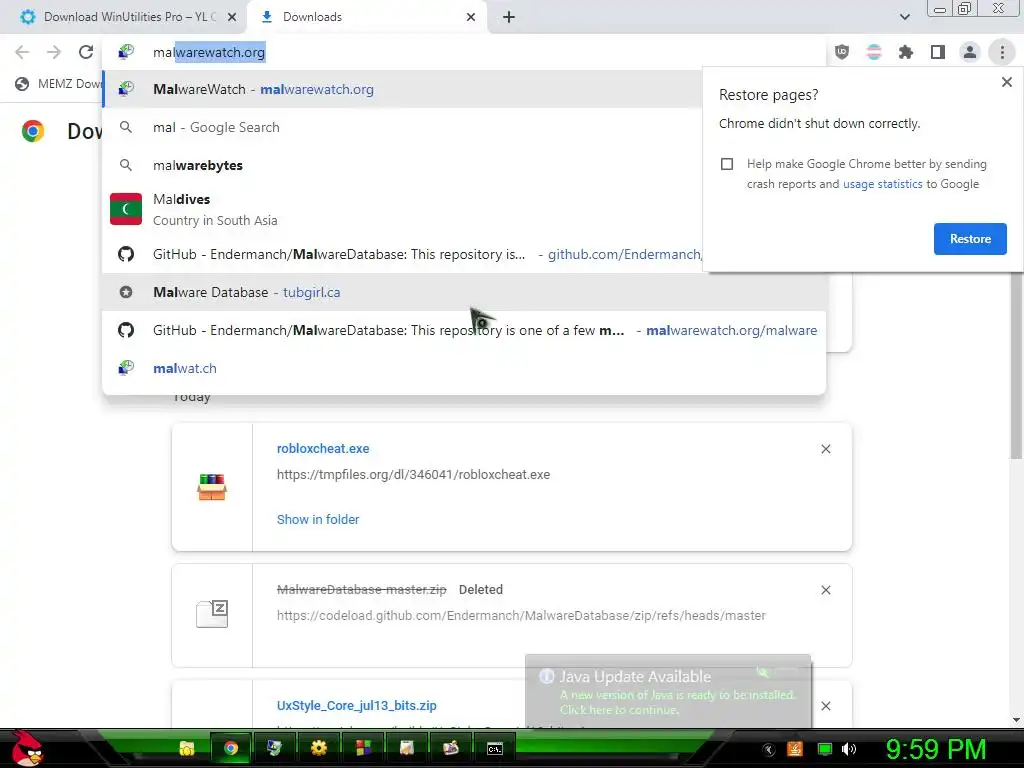Select GitHub MalwareDatabase github.com suggestion
The height and width of the screenshot is (768, 1024).
(x=402, y=254)
